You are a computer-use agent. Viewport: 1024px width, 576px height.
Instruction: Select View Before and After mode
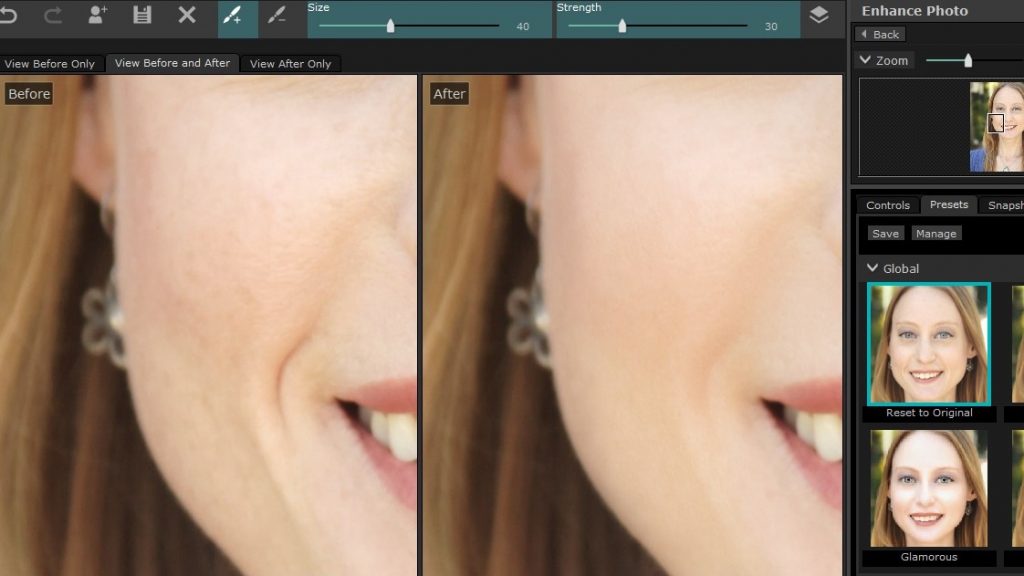(x=172, y=63)
